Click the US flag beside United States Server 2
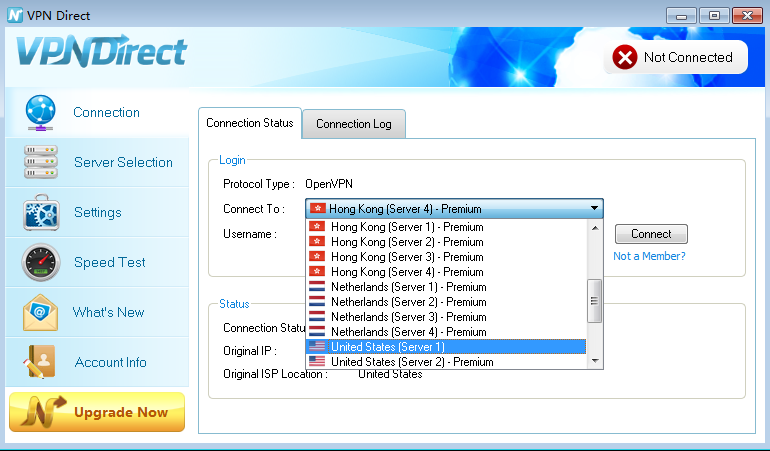This screenshot has height=451, width=770. 317,362
